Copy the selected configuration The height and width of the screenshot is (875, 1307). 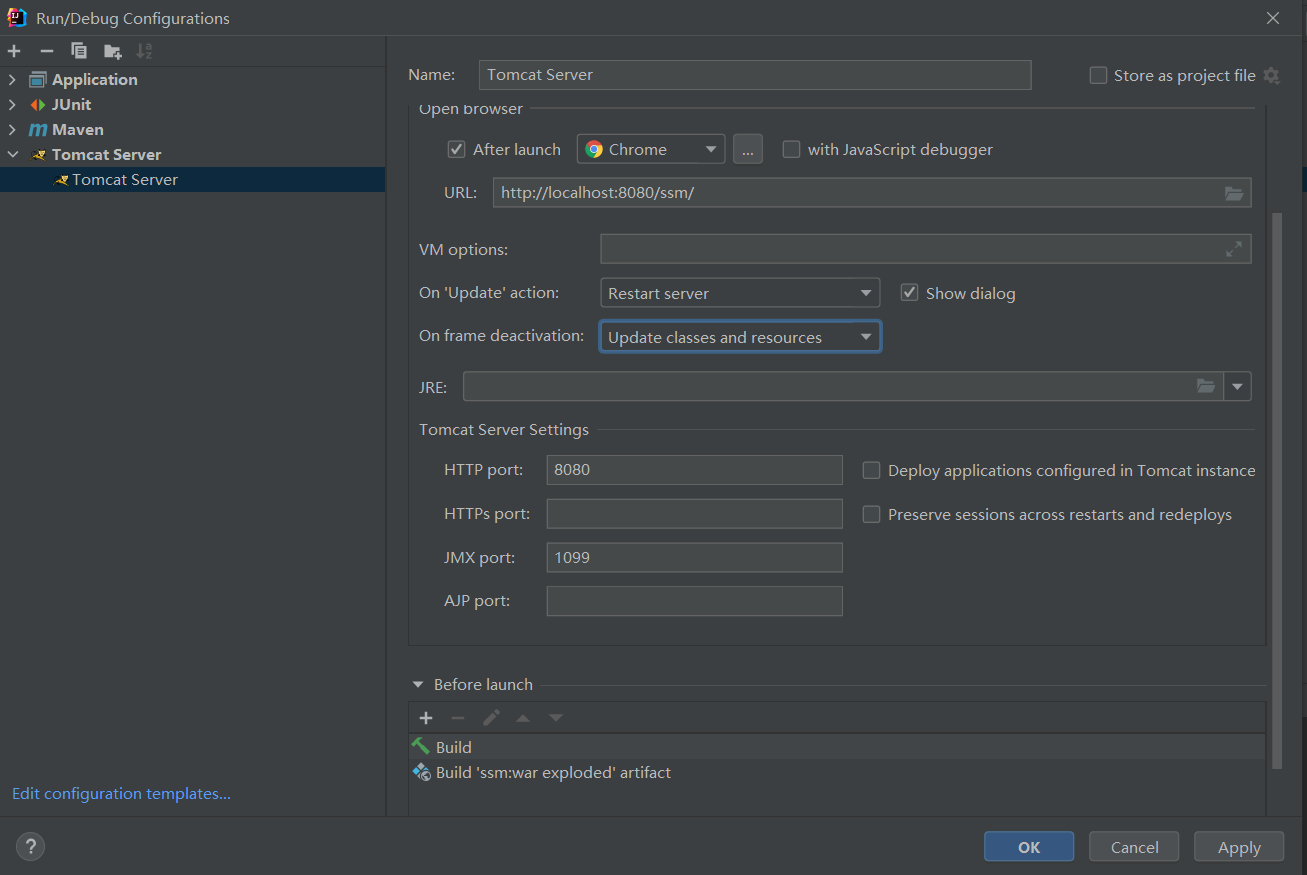pyautogui.click(x=79, y=51)
